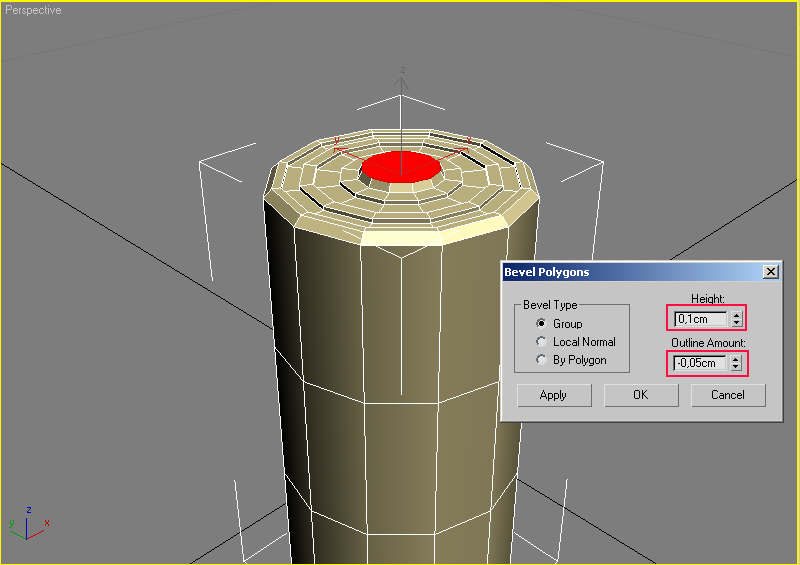Confirm bevel with the OK button
800x565 pixels.
point(641,395)
